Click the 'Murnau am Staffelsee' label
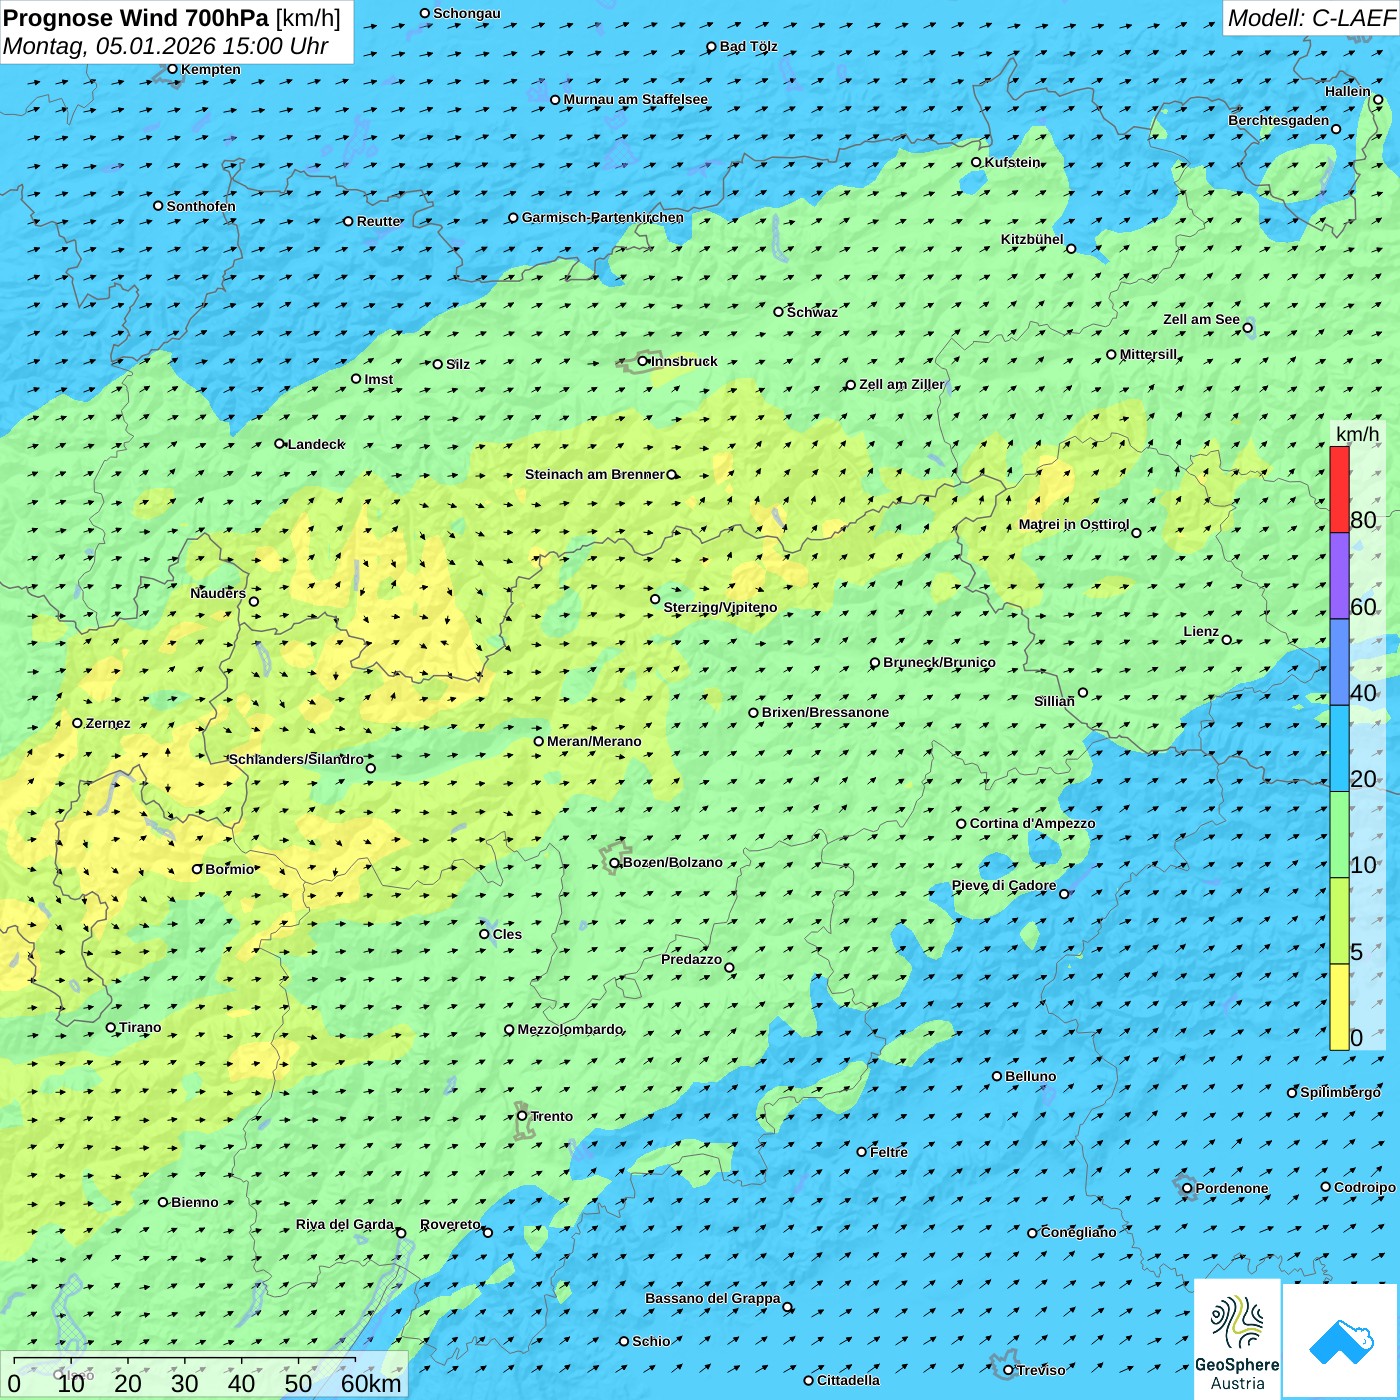Screen dimensions: 1400x1400 [x=635, y=99]
